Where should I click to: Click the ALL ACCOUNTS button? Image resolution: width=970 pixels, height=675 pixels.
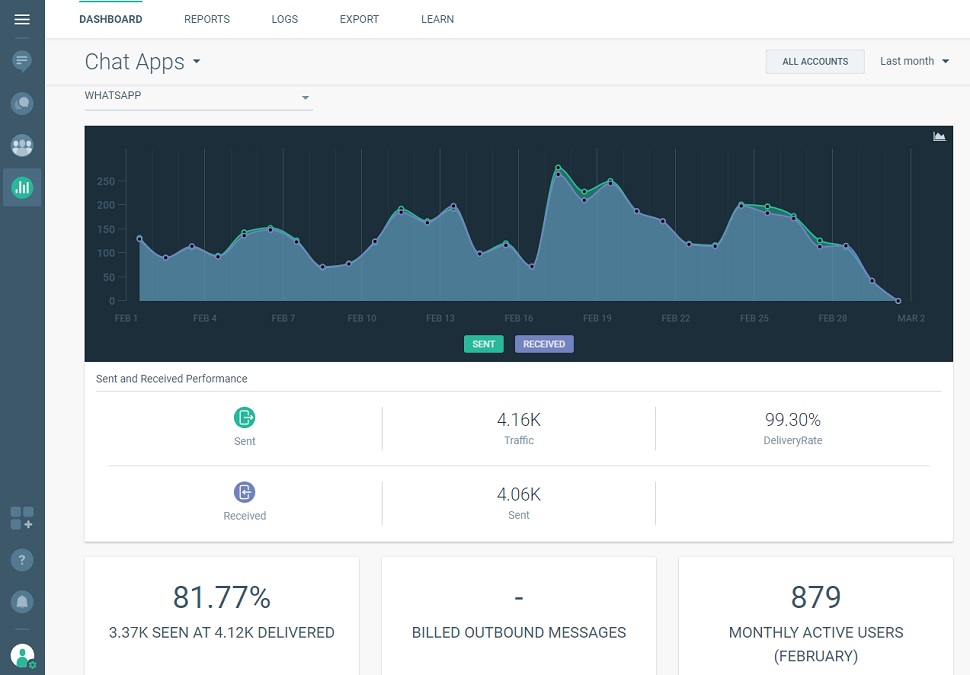pos(815,61)
